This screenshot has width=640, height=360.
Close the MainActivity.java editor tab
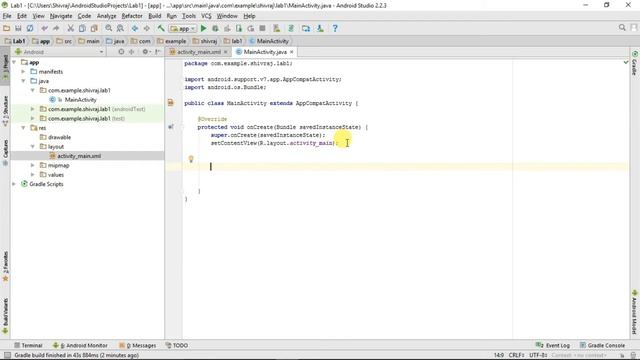point(291,52)
